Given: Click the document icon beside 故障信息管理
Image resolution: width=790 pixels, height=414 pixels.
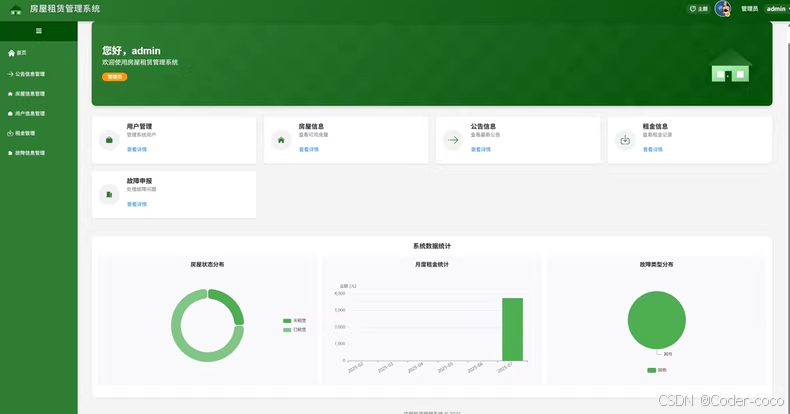Looking at the screenshot, I should click(x=10, y=153).
